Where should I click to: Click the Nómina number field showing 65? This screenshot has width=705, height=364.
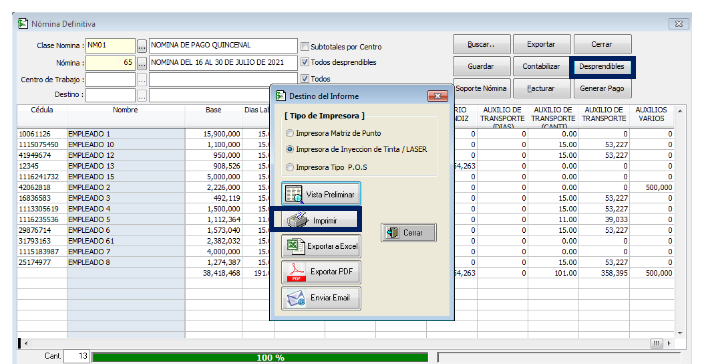(x=110, y=62)
